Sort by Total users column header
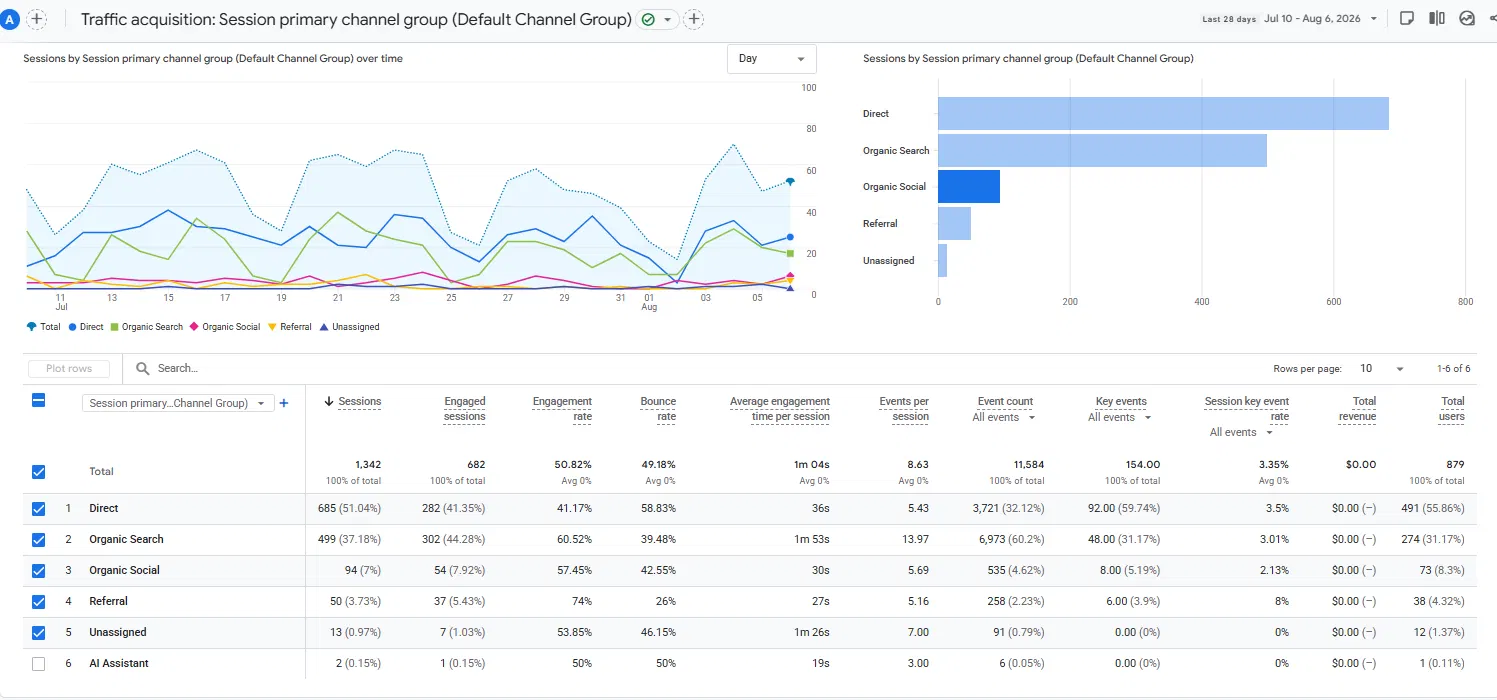Screen dimensions: 1497x700 pos(1452,409)
